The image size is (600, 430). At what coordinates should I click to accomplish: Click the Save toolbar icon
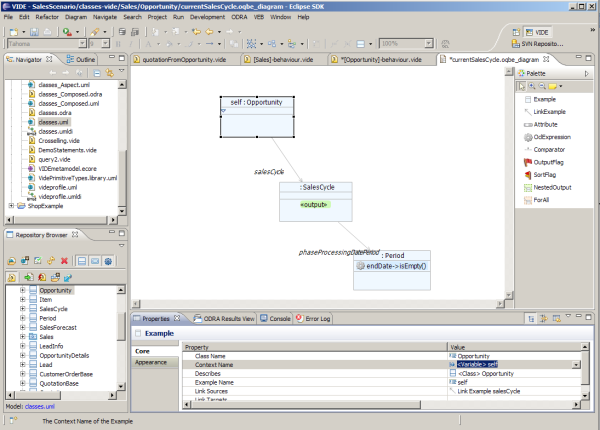point(34,32)
